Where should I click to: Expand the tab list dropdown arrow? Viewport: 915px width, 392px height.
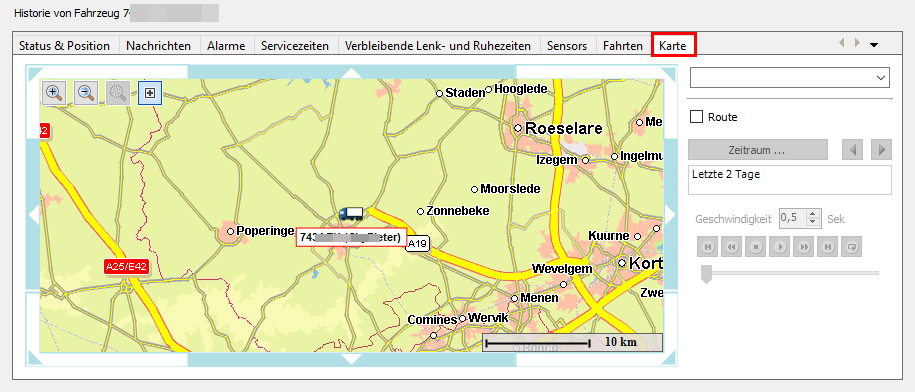tap(874, 44)
